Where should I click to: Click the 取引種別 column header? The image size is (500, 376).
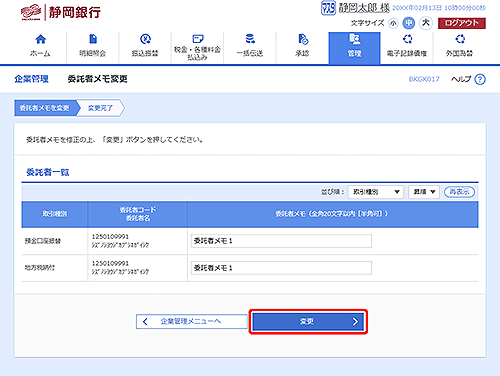click(55, 214)
